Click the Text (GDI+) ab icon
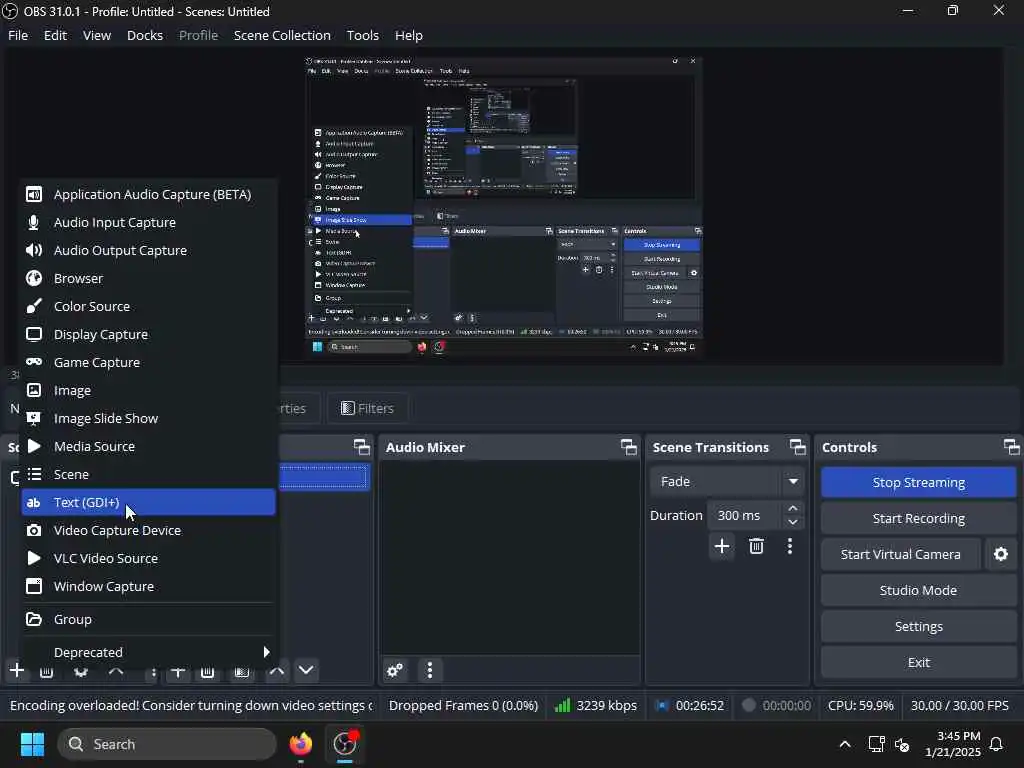The image size is (1024, 768). tap(34, 502)
